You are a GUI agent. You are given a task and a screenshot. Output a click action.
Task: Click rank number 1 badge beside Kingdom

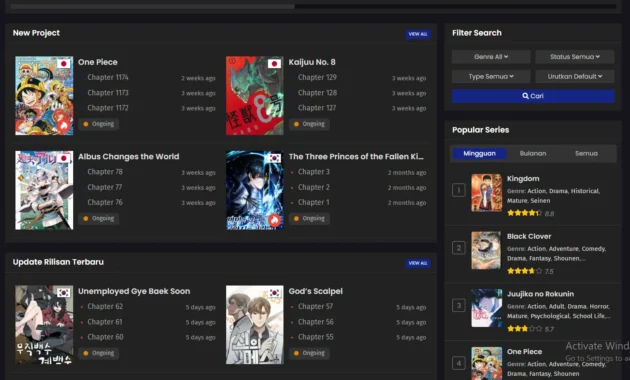point(458,190)
